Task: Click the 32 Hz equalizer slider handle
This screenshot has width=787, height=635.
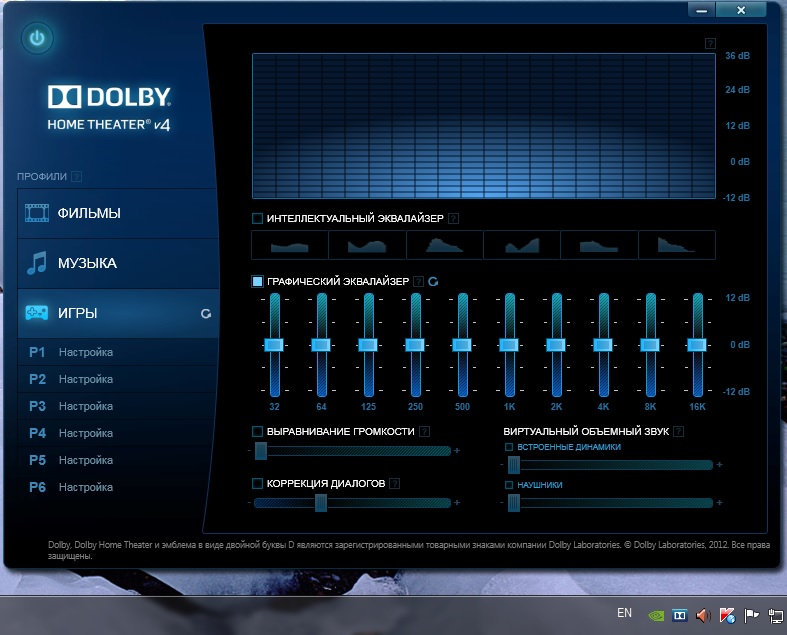Action: (274, 345)
